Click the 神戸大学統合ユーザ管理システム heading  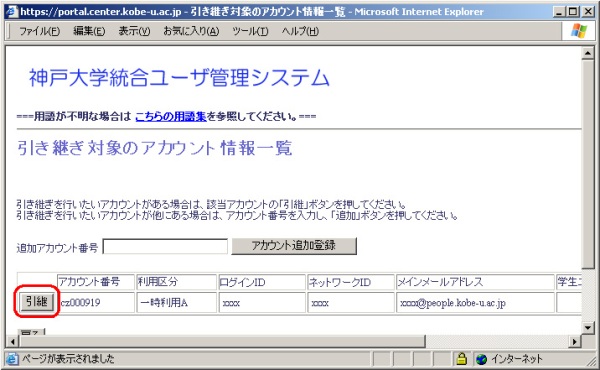click(179, 78)
